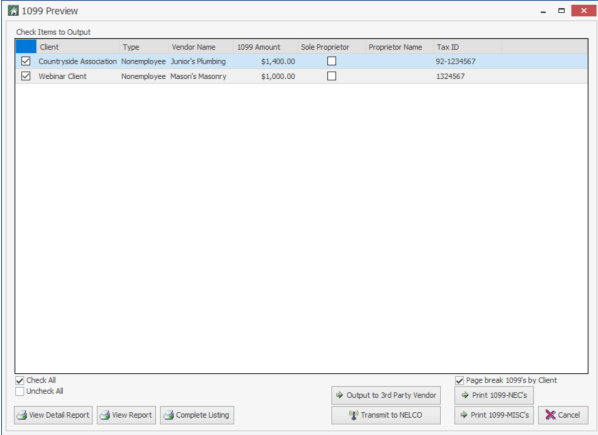Click the Print 1099-NEC's button
This screenshot has width=598, height=435.
click(x=494, y=395)
